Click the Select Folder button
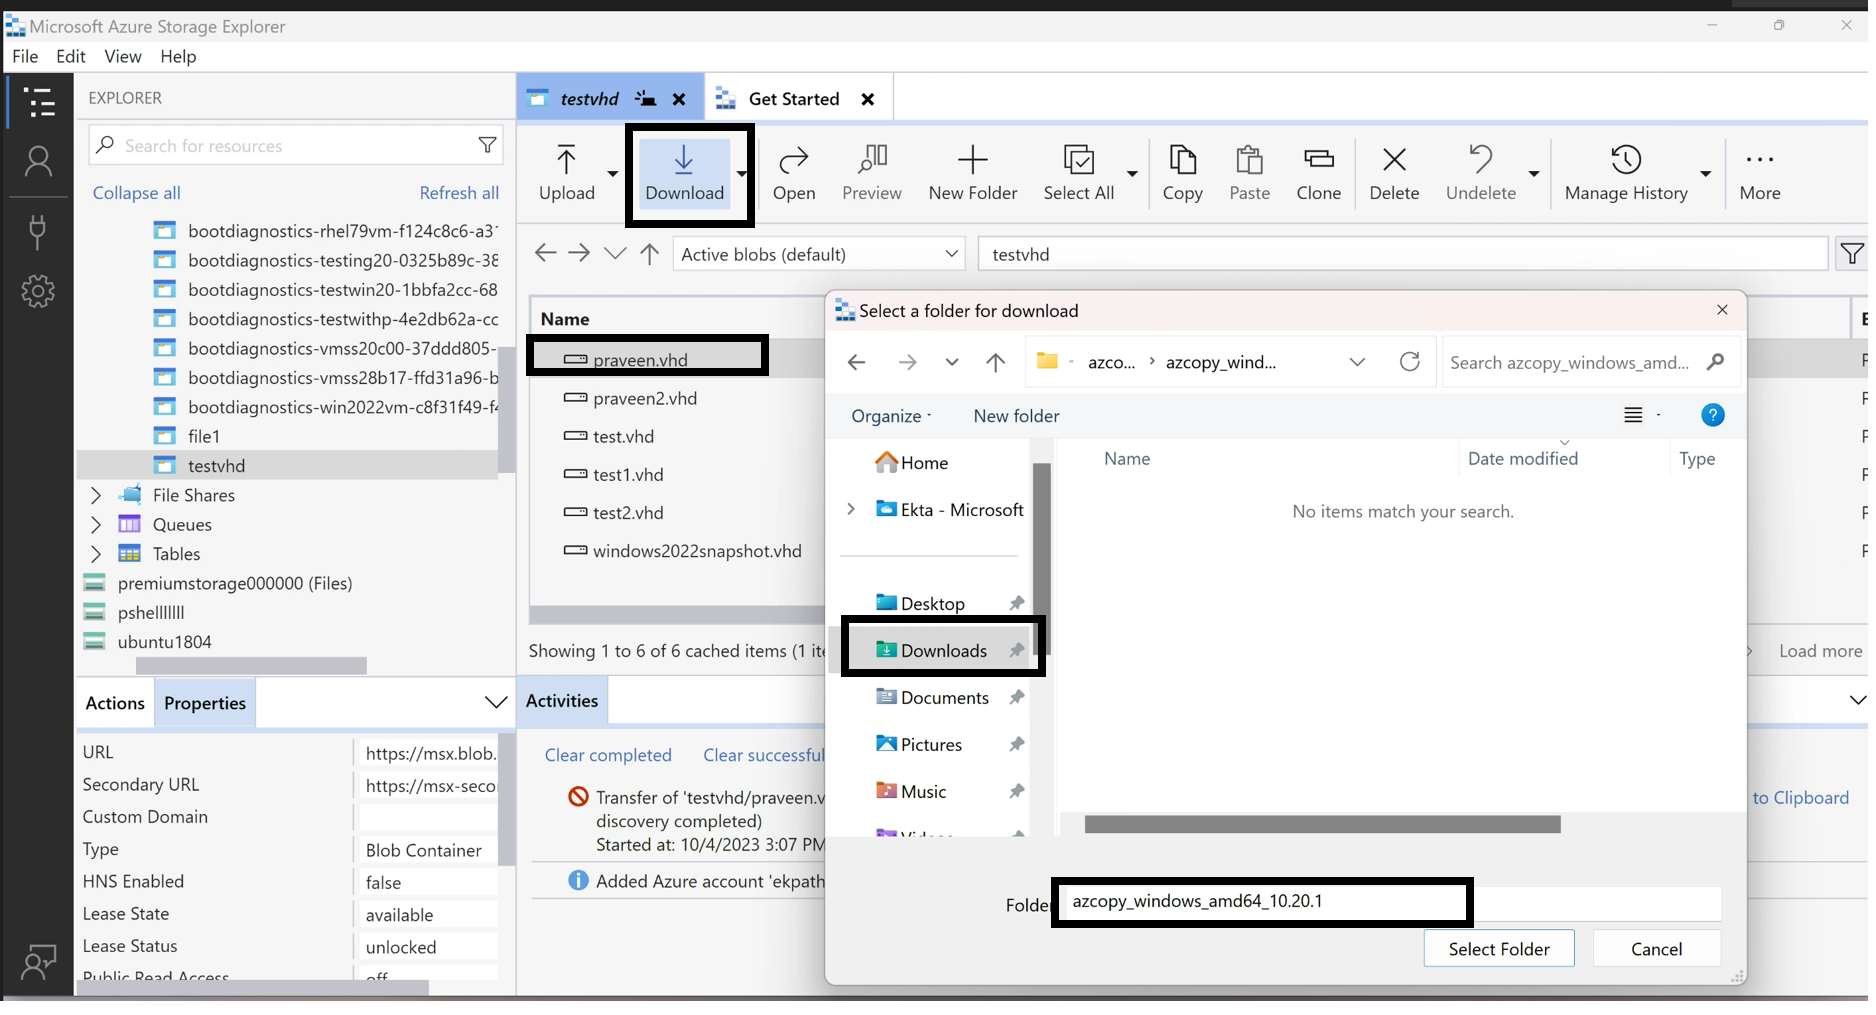This screenshot has height=1015, width=1876. (1498, 949)
